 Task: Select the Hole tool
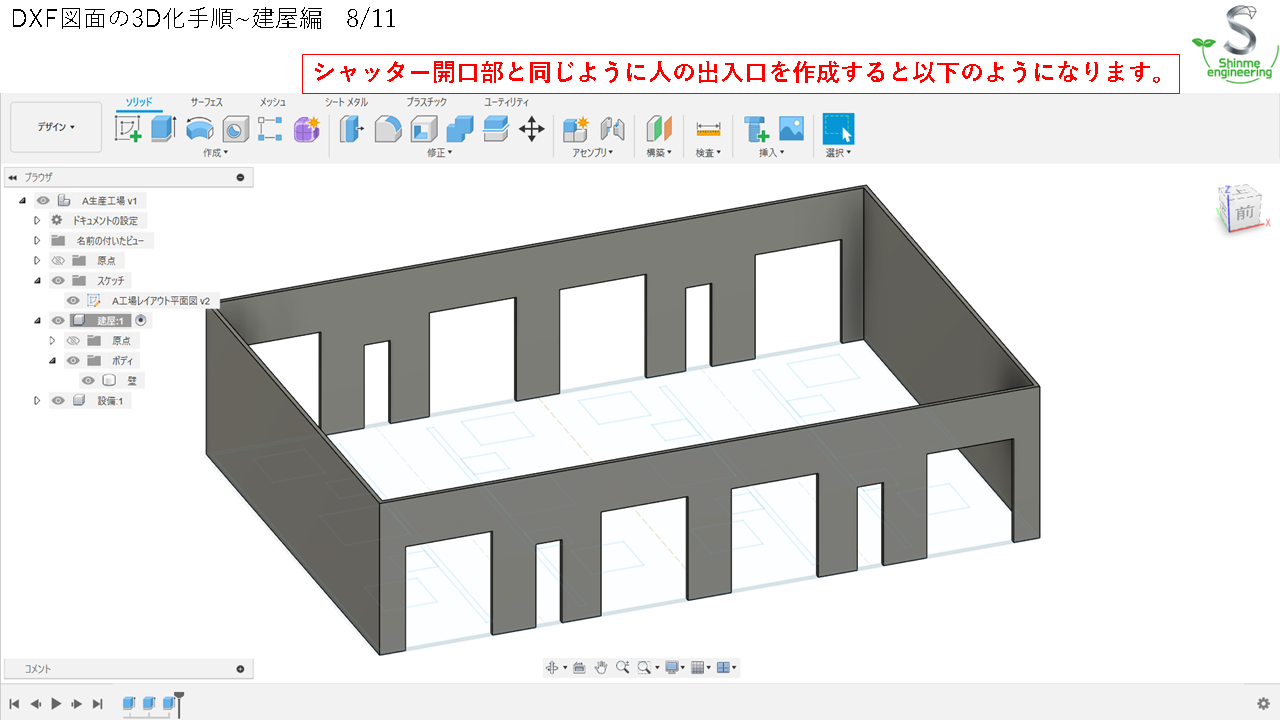(233, 128)
